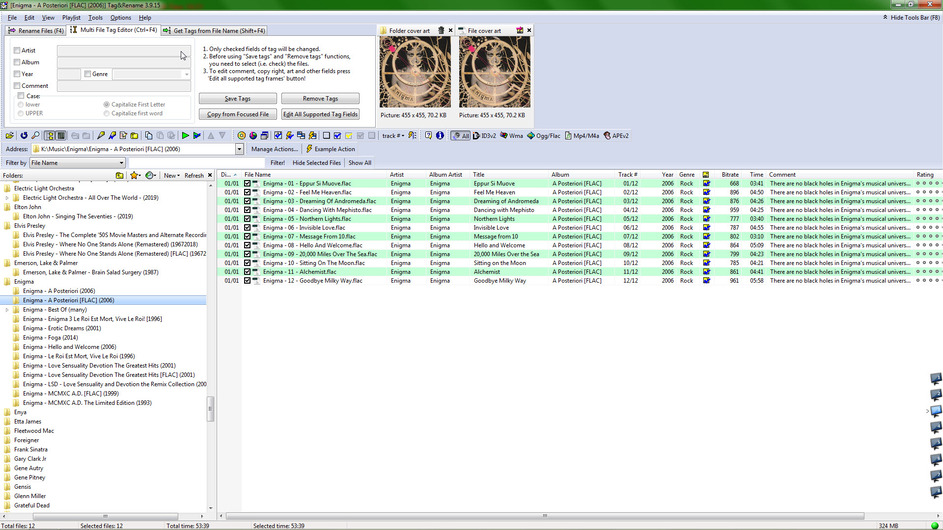Select the All tag types filter
The height and width of the screenshot is (530, 943).
coord(461,136)
